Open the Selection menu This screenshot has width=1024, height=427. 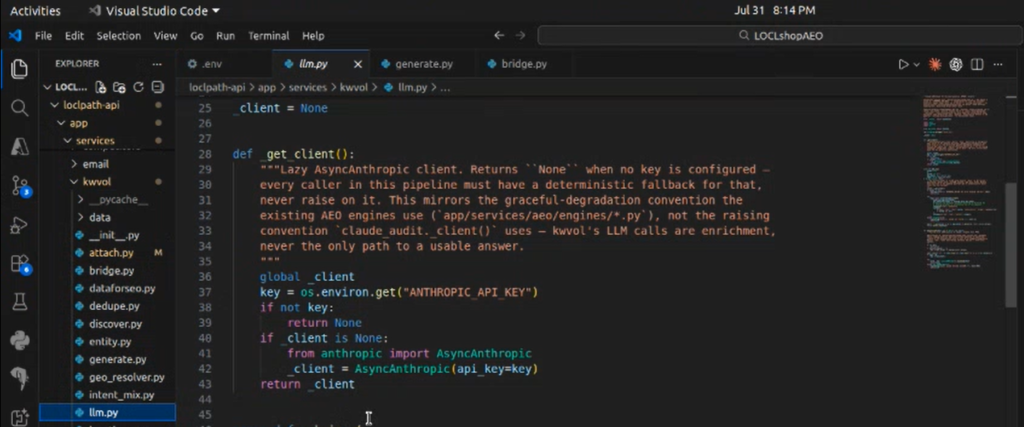[x=119, y=36]
